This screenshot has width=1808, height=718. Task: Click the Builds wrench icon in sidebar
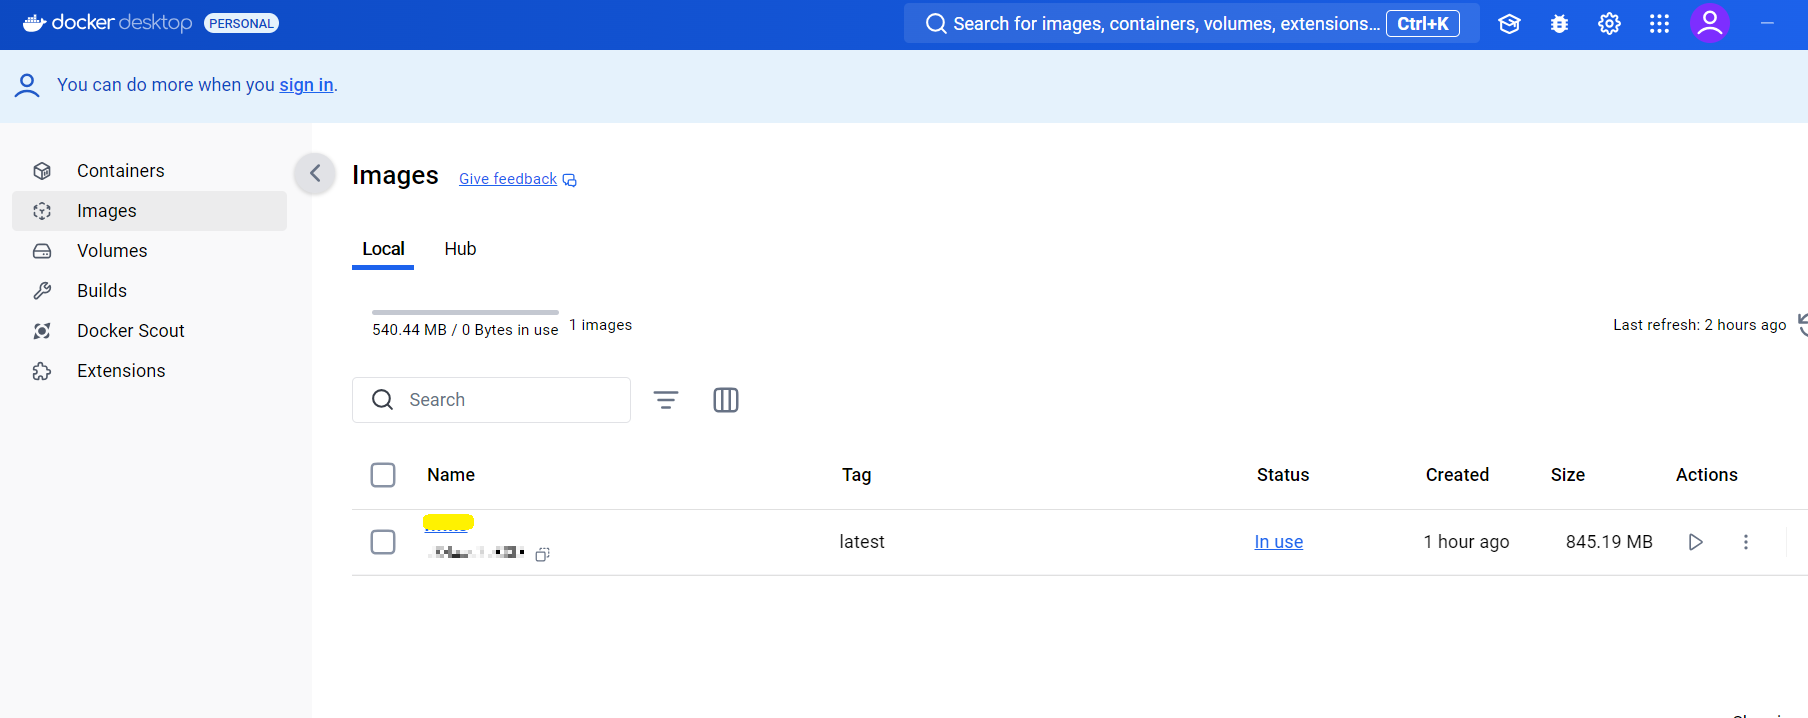pyautogui.click(x=42, y=291)
